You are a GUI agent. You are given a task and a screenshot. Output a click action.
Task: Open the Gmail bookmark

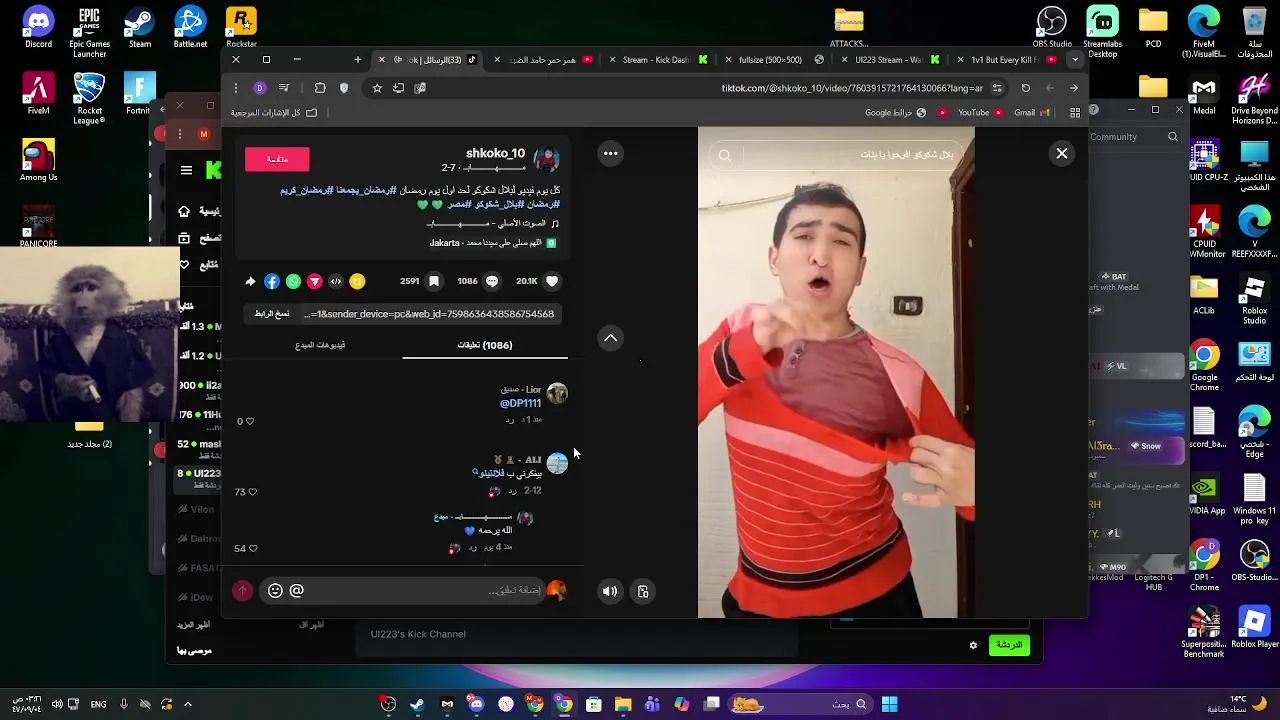tap(1031, 113)
